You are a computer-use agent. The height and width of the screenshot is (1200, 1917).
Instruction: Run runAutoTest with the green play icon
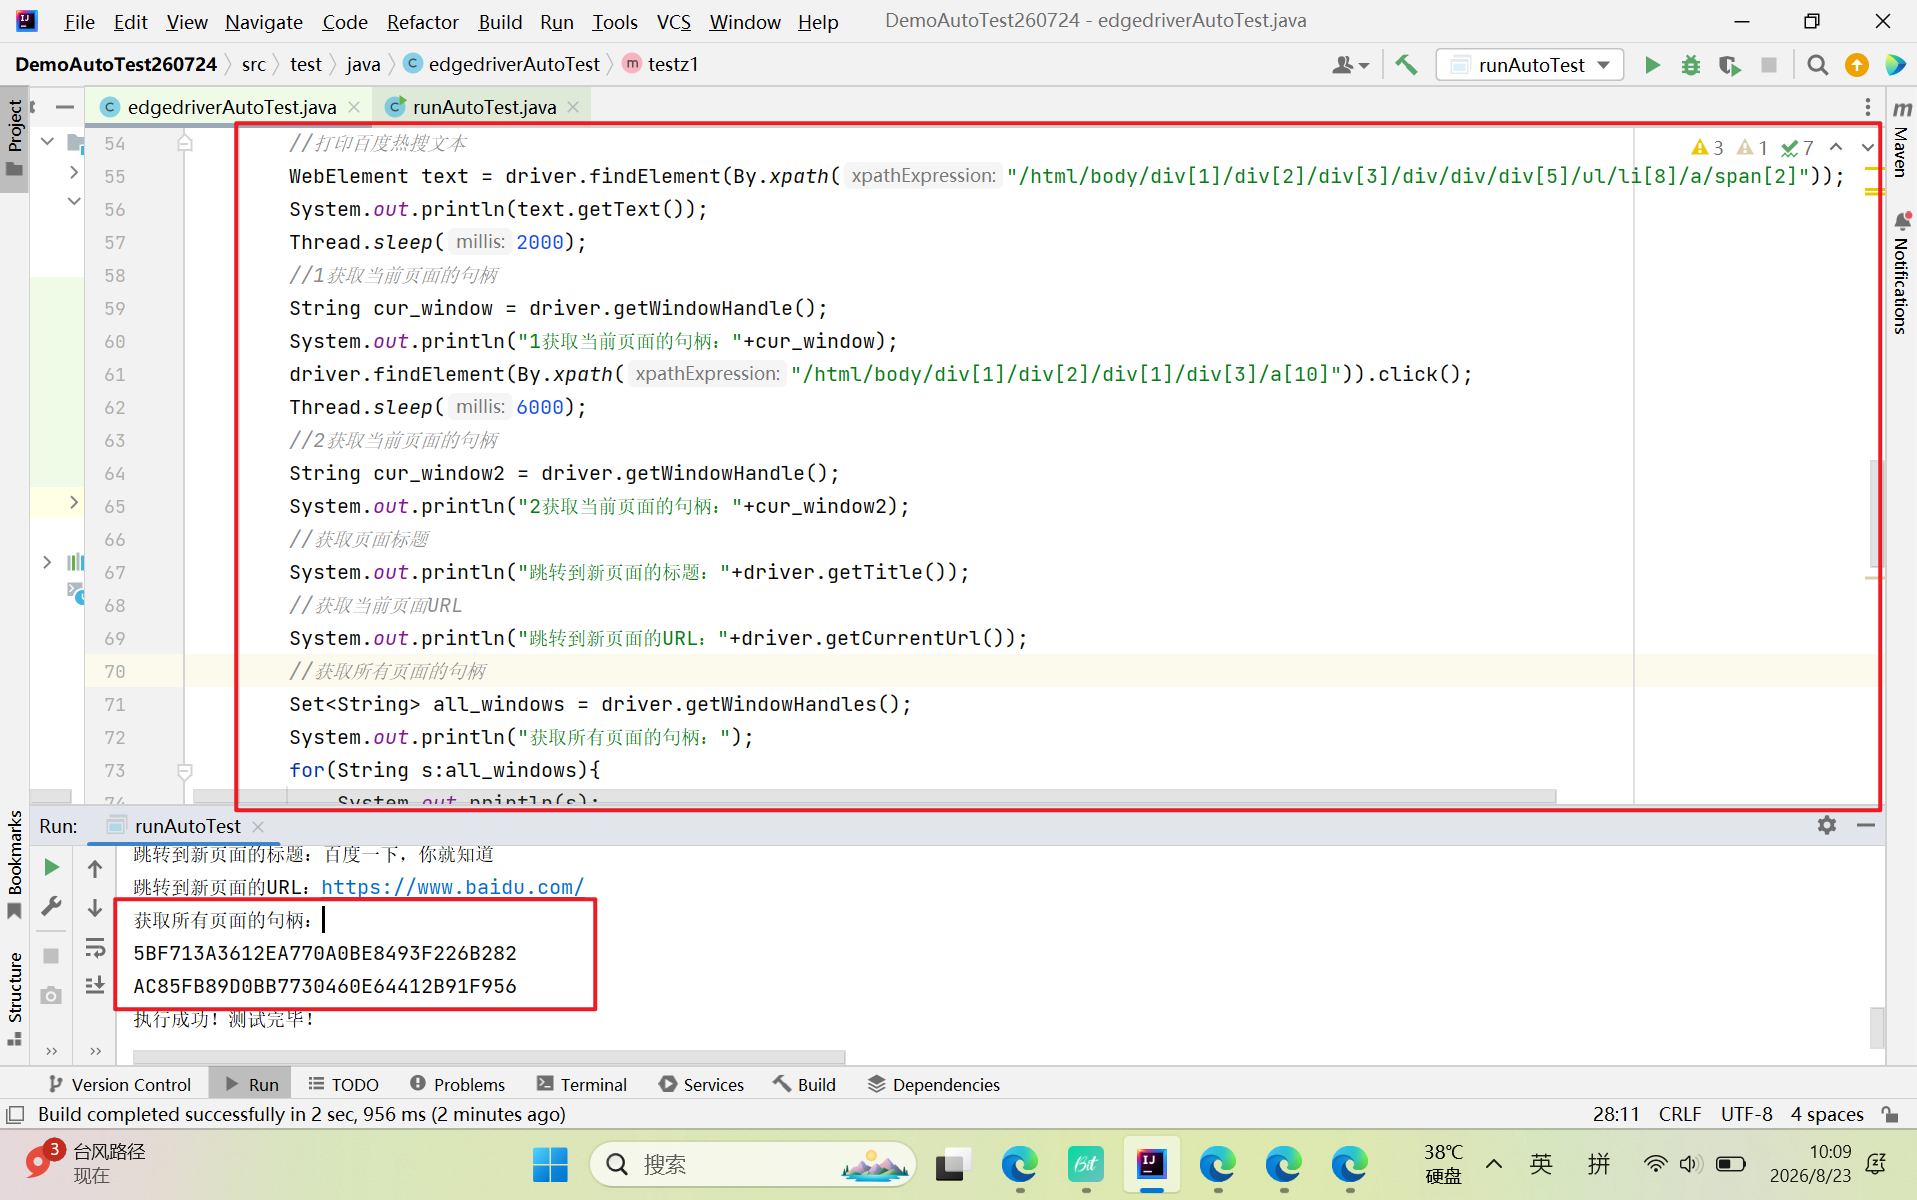click(1652, 65)
